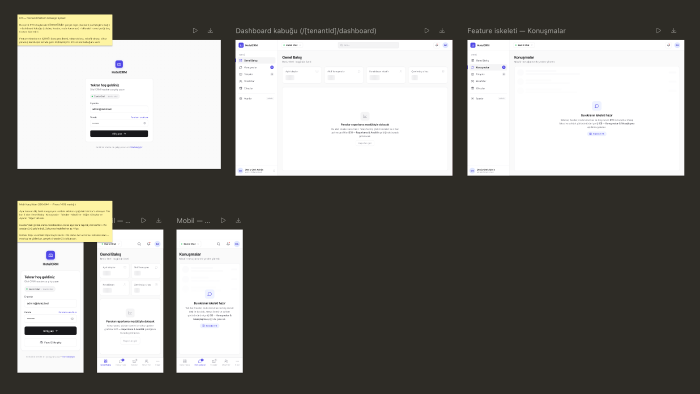Viewport: 700px width, 394px height.
Task: Expand user profile at Dashboard kabuğu sidebar bottom
Action: point(256,170)
